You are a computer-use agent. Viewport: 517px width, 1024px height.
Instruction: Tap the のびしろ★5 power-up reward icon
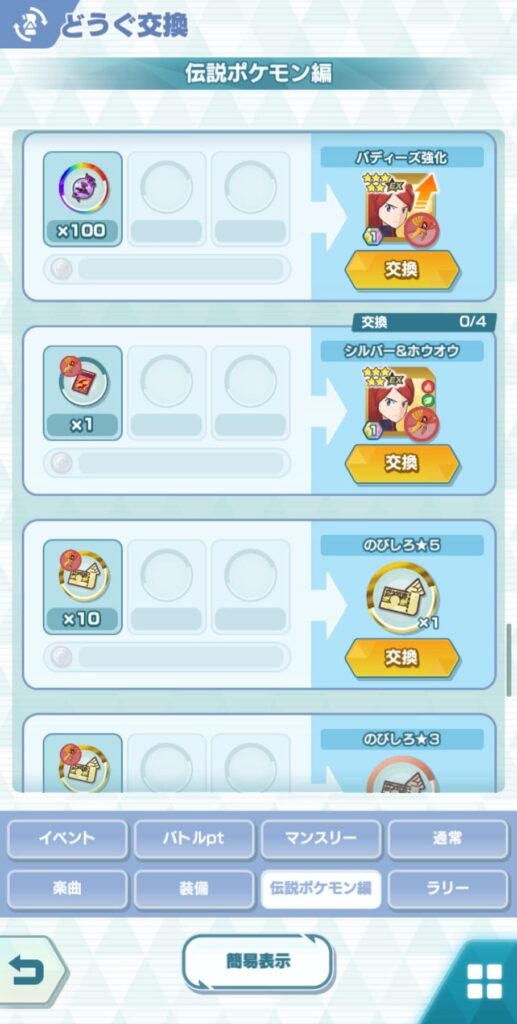pos(401,598)
